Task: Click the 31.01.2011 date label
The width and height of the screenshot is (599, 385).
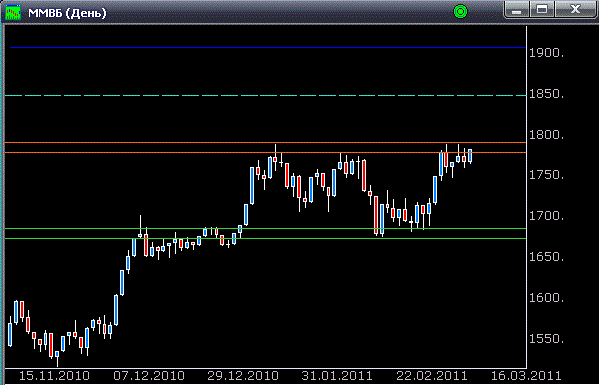Action: click(x=337, y=375)
